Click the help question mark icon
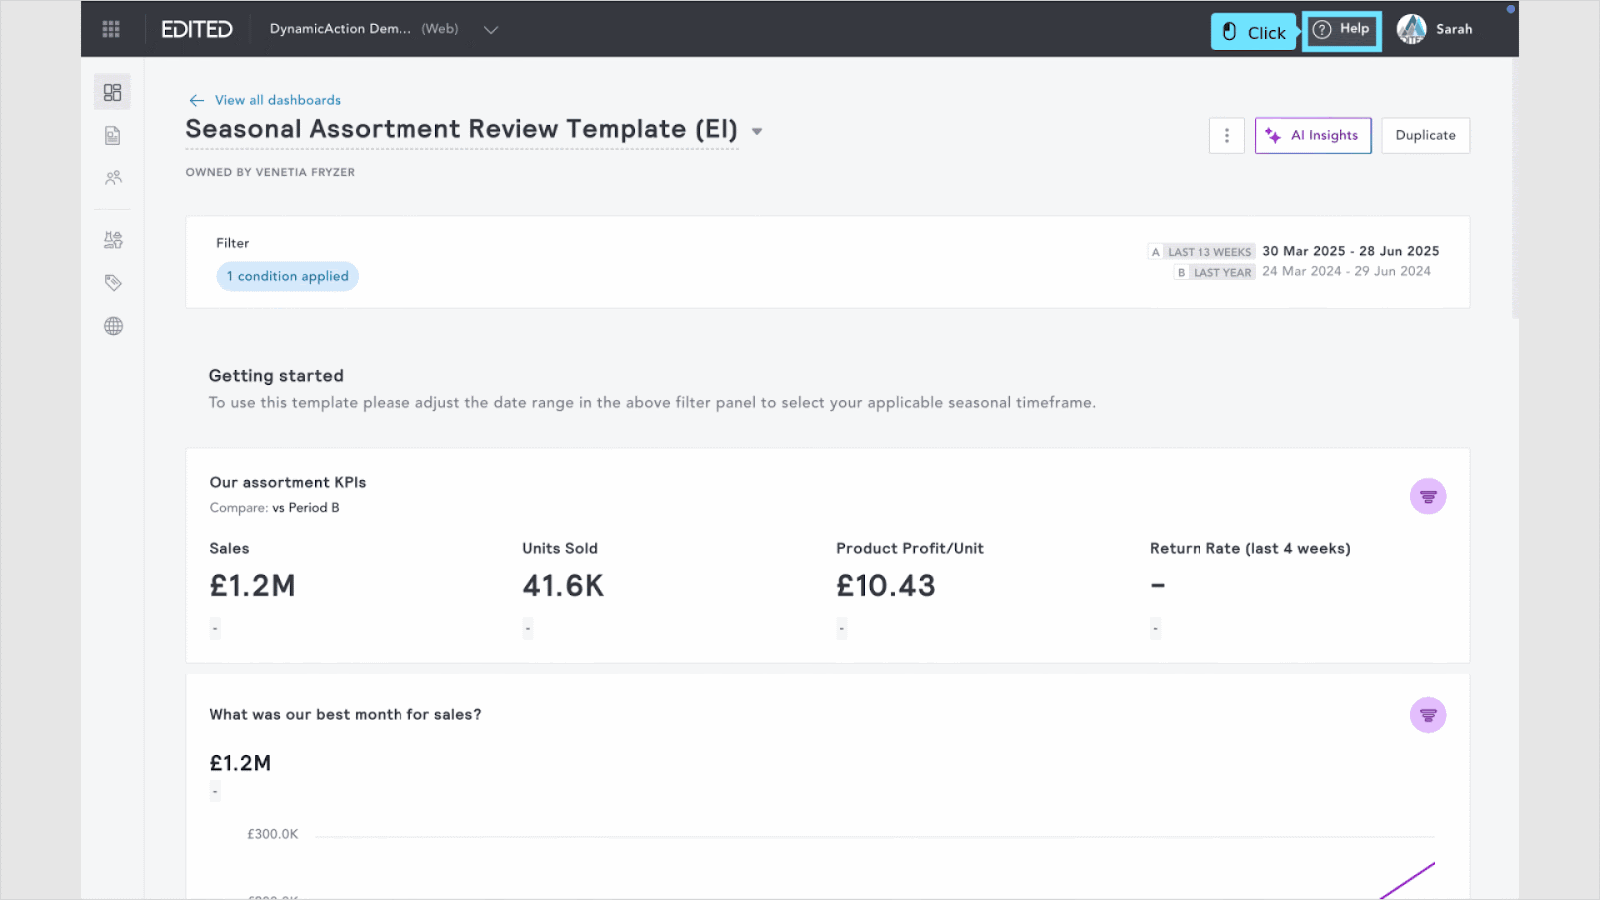Viewport: 1600px width, 900px height. pos(1322,30)
